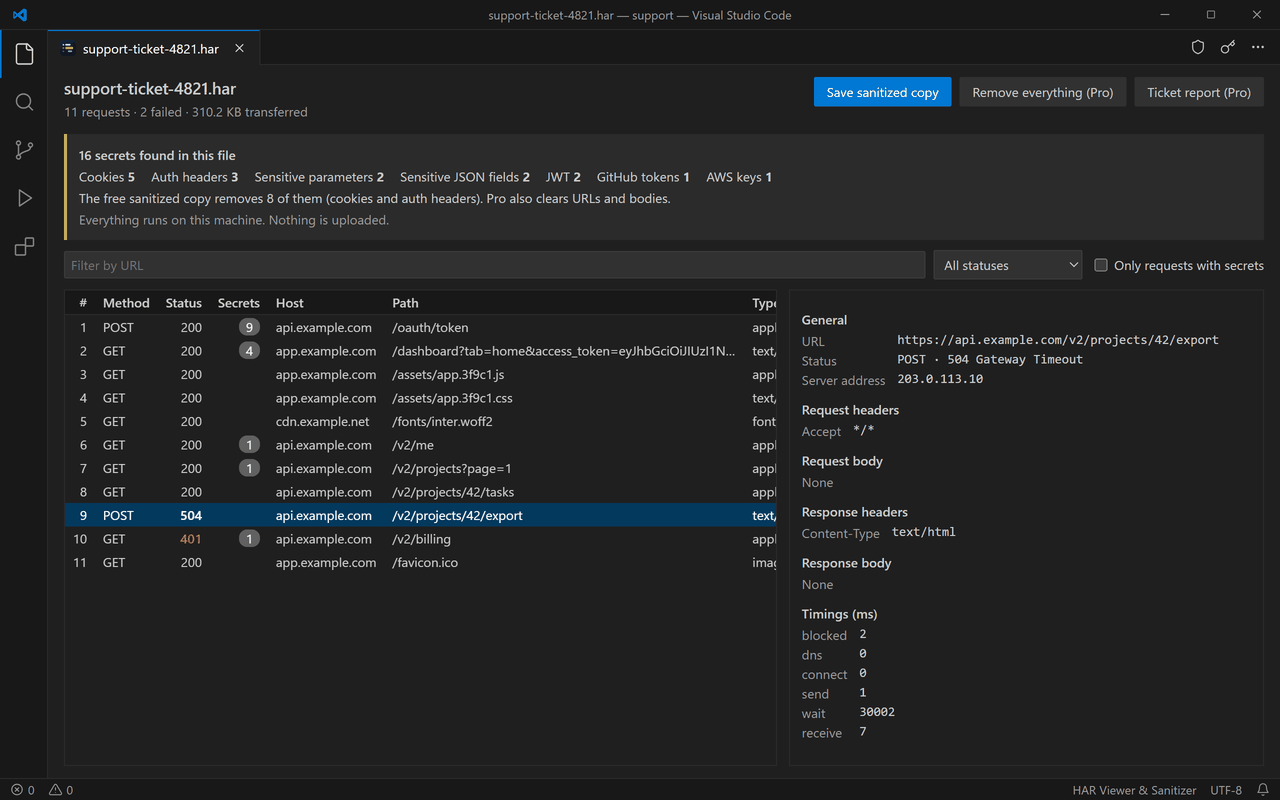
Task: Click the wait timing value 30002
Action: [877, 712]
